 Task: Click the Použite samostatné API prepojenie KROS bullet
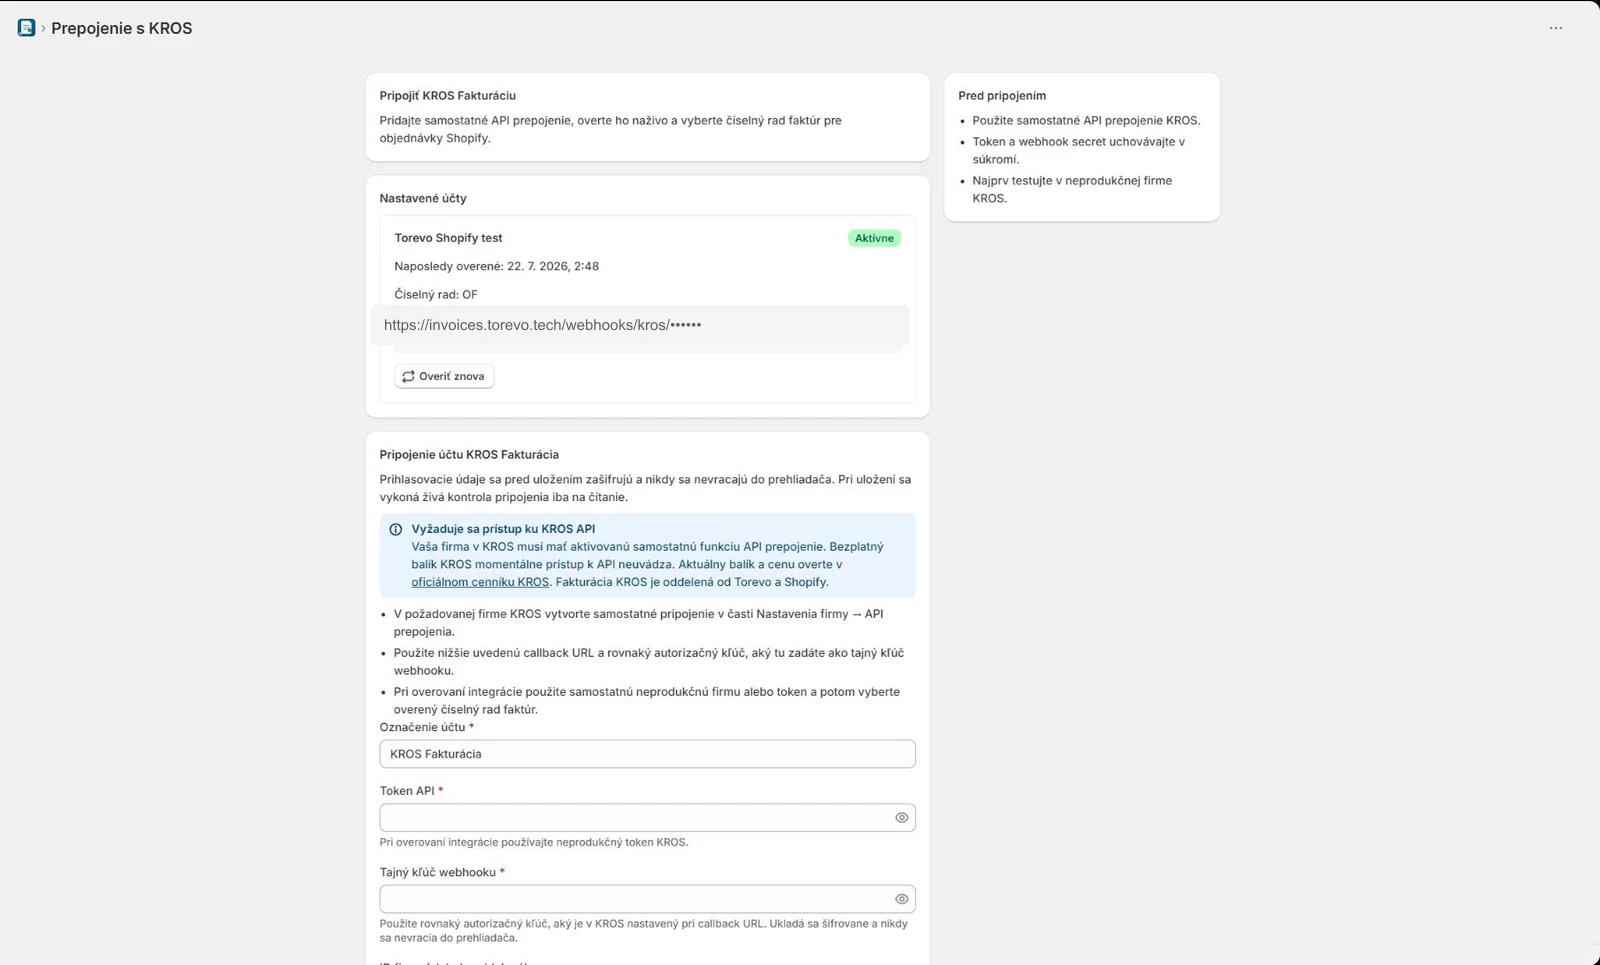(1086, 120)
